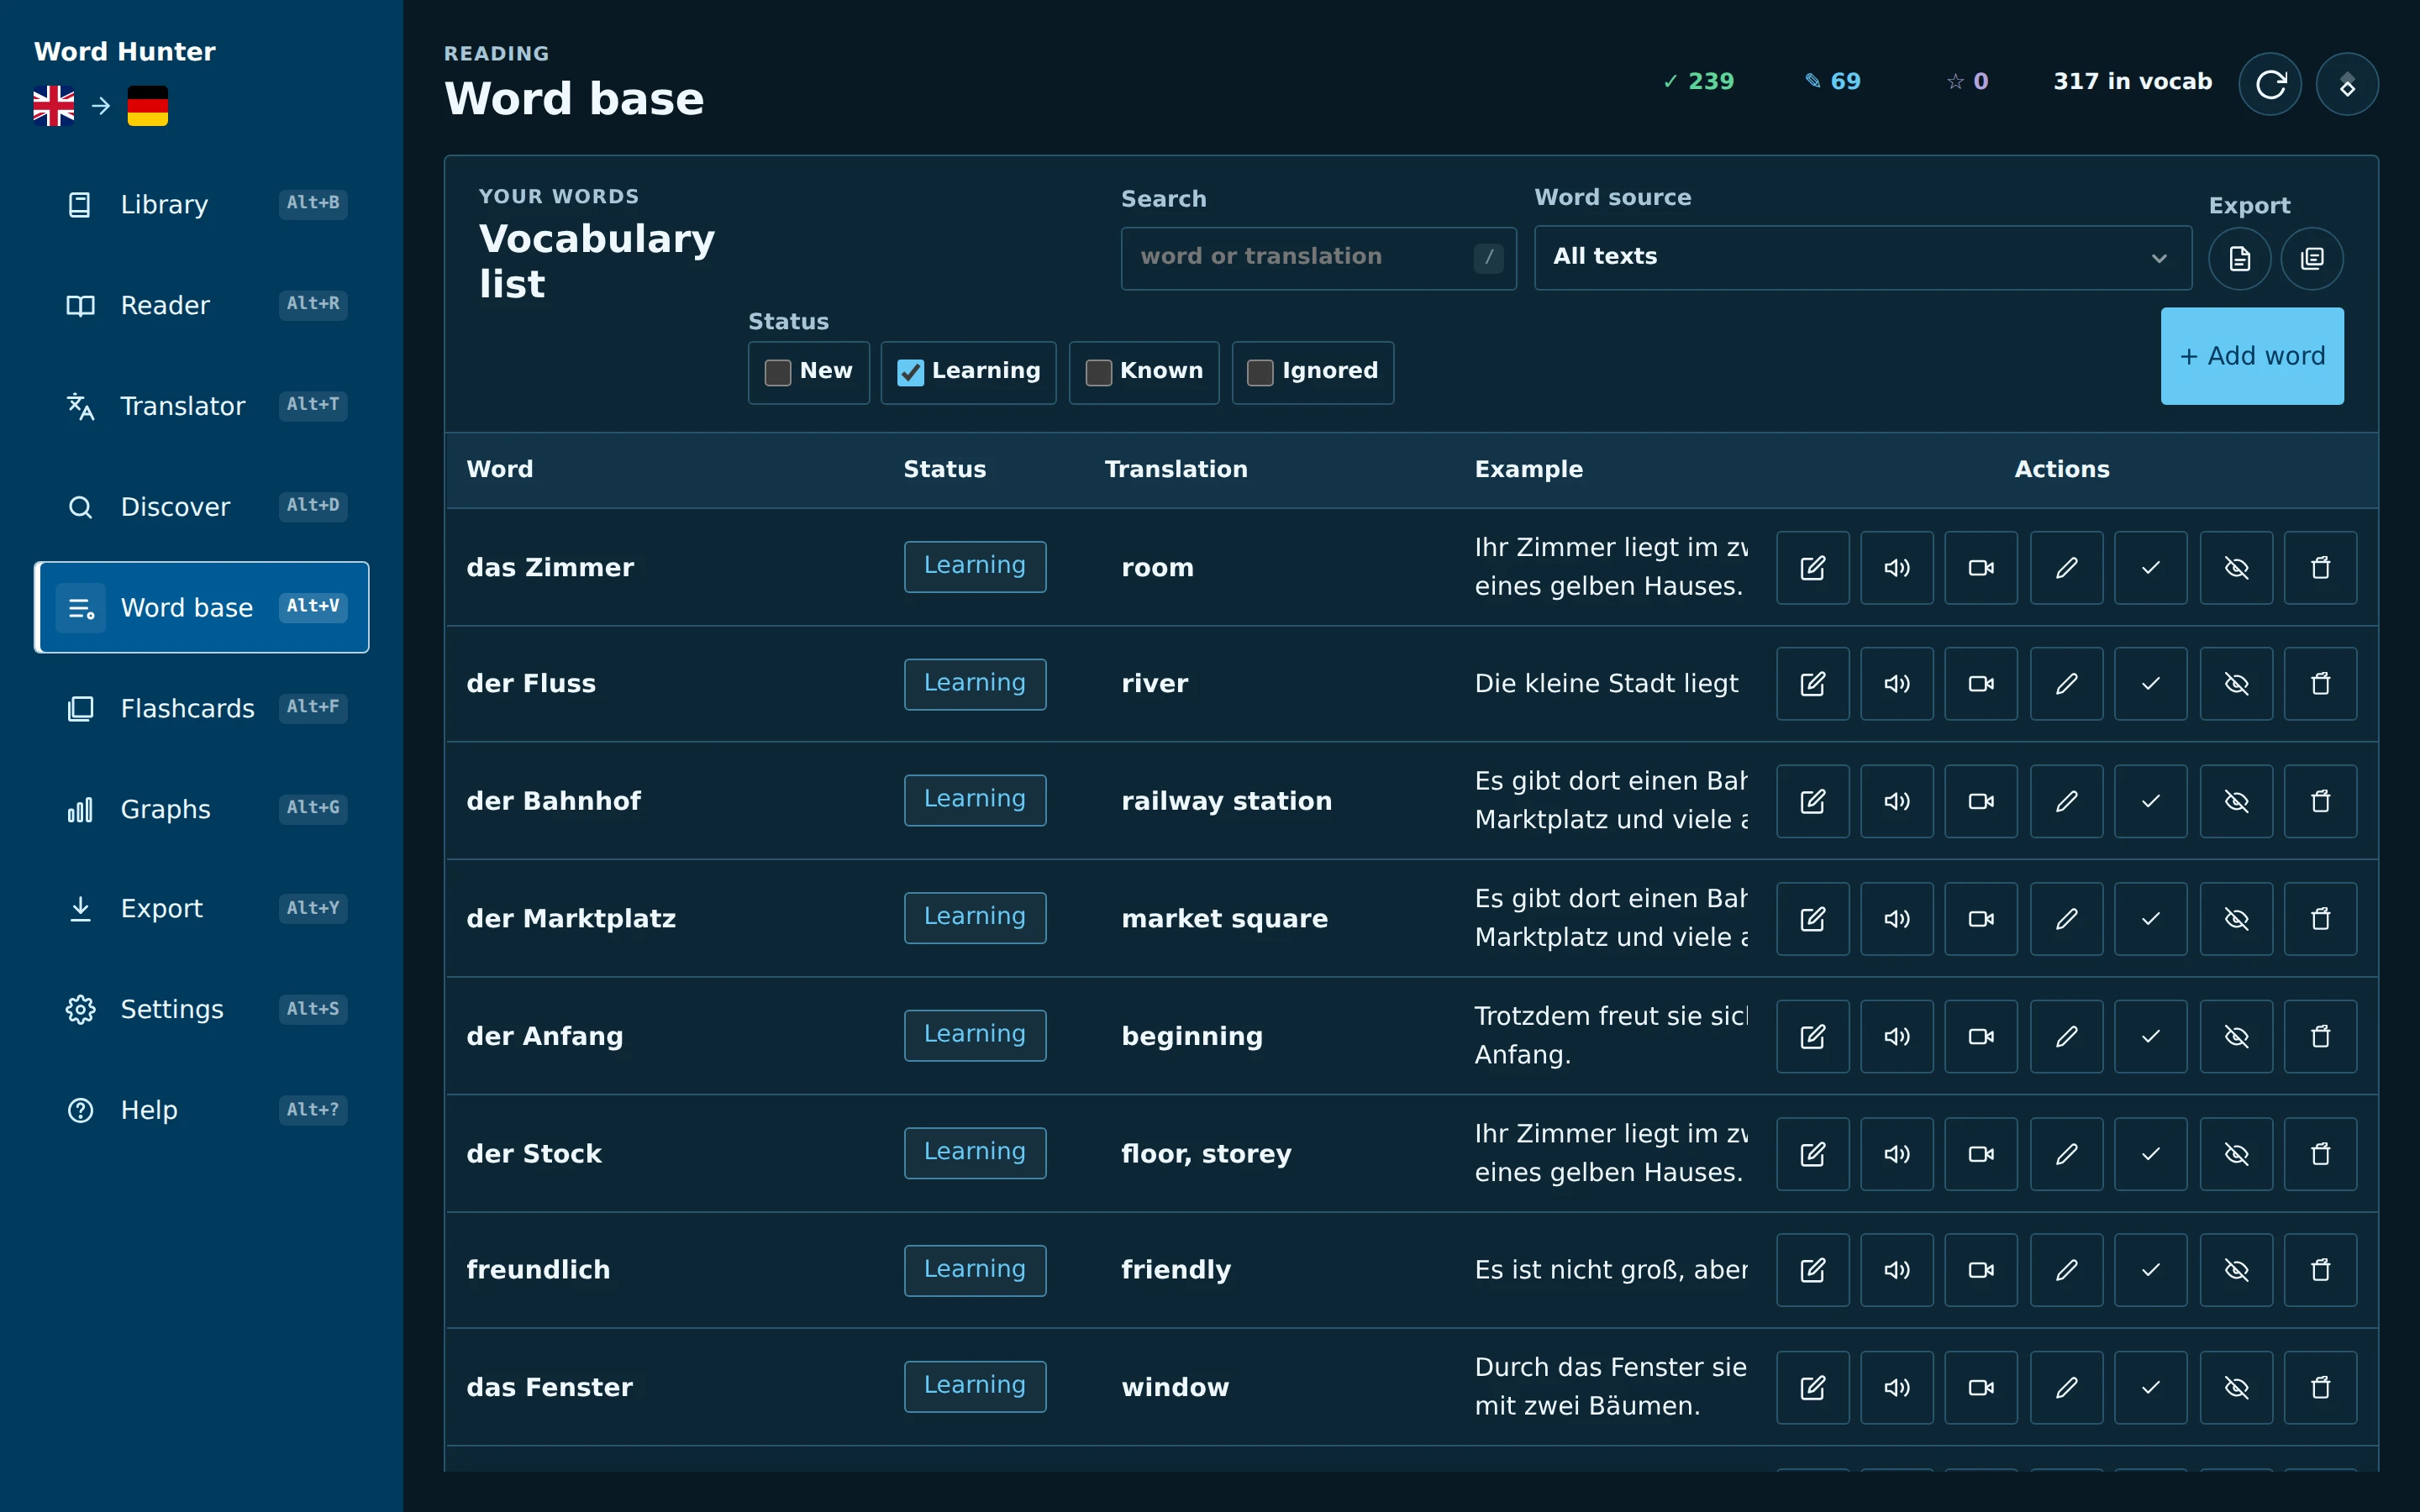Enable the New status checkbox
The image size is (2420, 1512).
778,372
